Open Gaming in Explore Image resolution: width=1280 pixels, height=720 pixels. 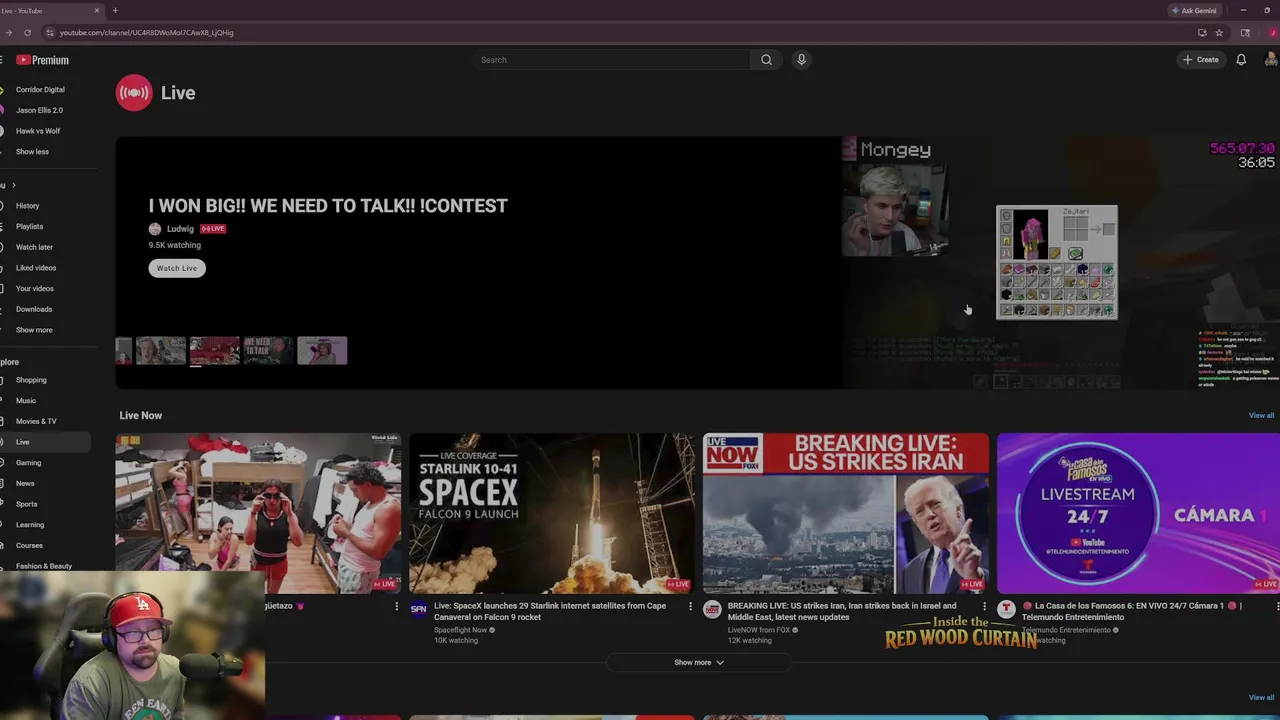tap(28, 463)
